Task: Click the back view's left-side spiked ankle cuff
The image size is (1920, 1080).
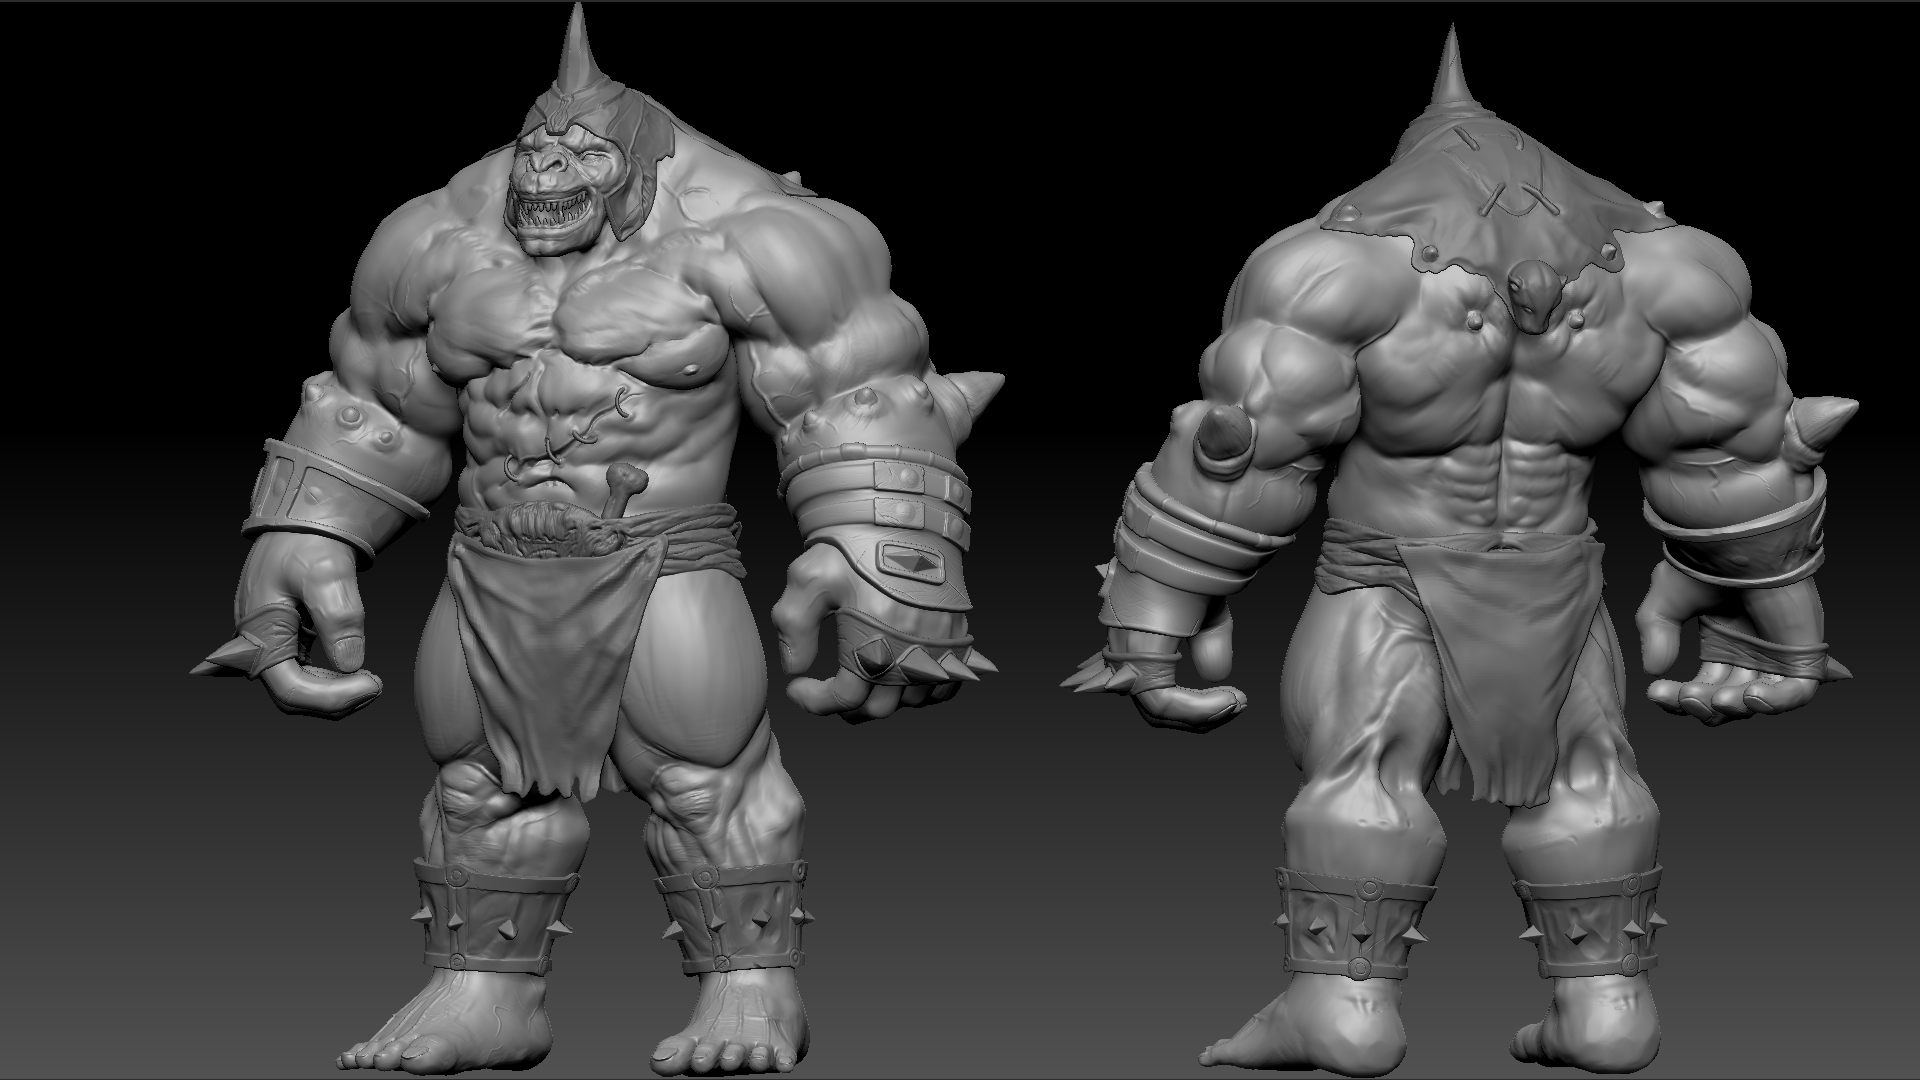Action: tap(1352, 925)
